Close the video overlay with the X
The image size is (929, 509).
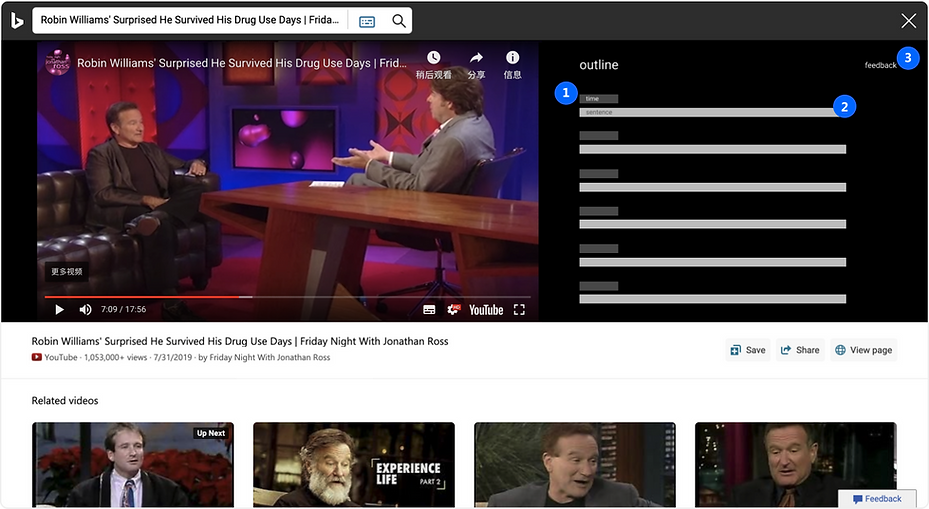pos(908,21)
